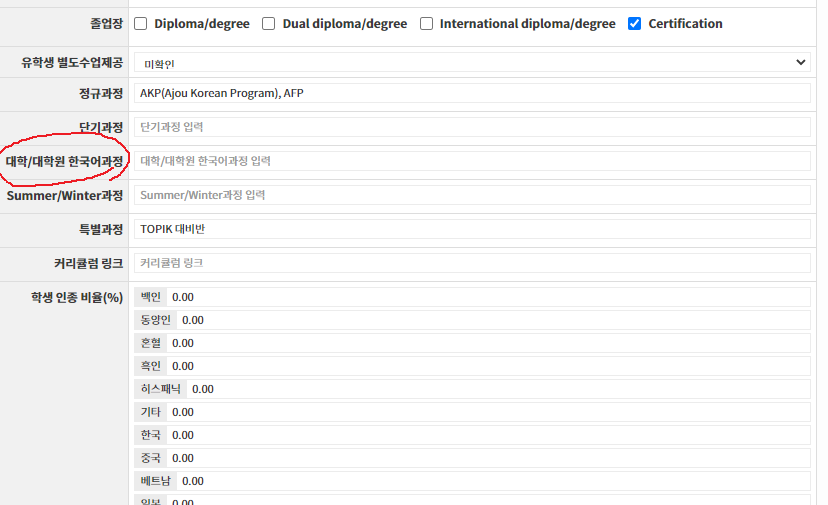Enable the Dual diploma/degree option
The width and height of the screenshot is (828, 505).
(268, 24)
